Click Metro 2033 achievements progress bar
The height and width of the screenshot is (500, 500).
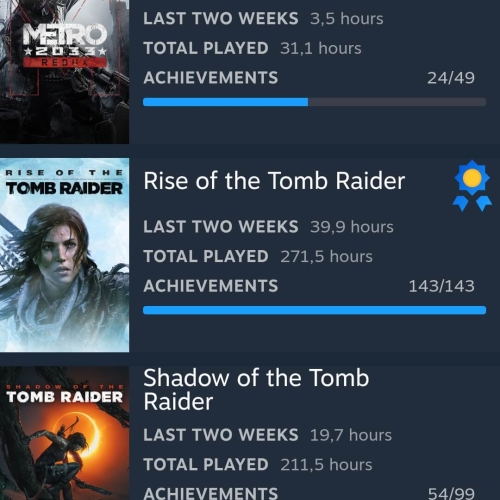[x=314, y=102]
